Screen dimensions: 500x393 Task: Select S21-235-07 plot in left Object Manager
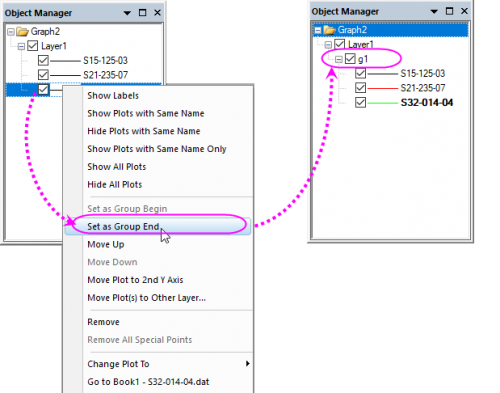tap(105, 75)
